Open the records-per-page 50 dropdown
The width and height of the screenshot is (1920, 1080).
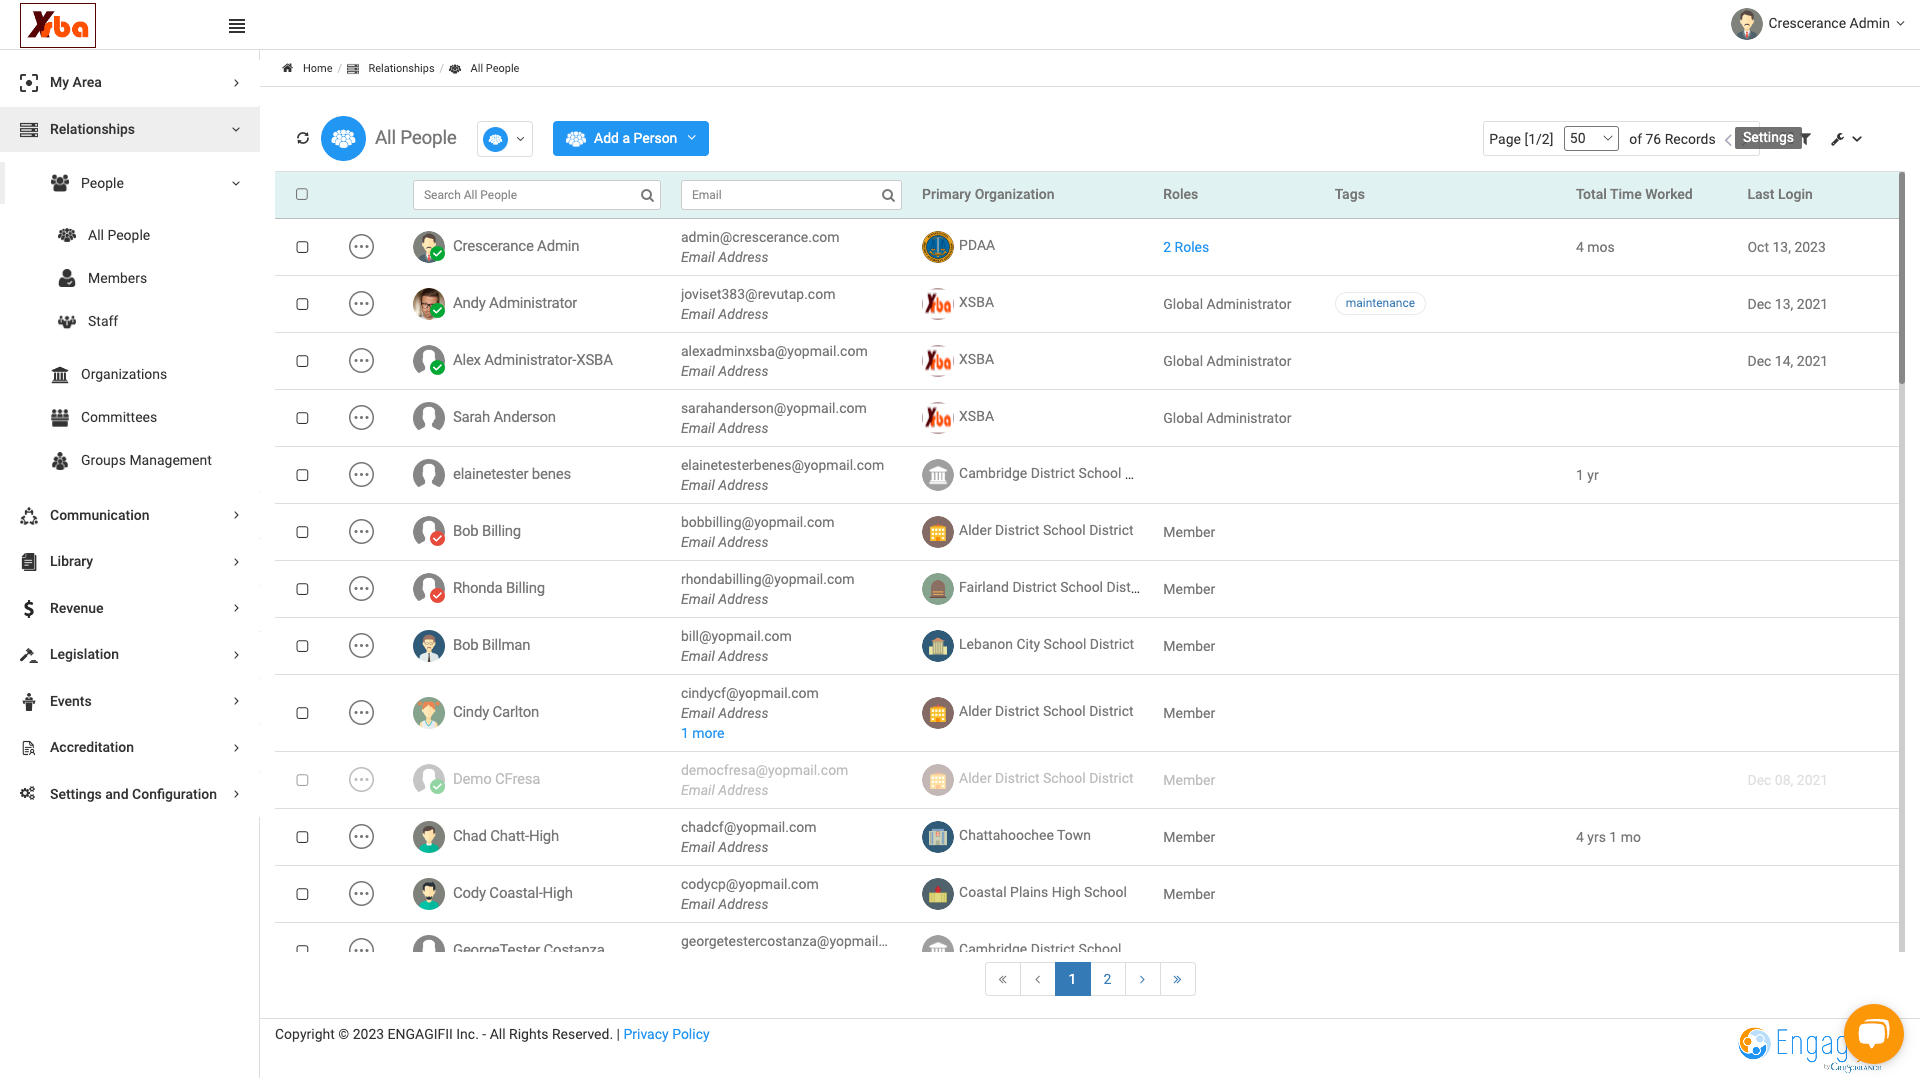(1591, 138)
